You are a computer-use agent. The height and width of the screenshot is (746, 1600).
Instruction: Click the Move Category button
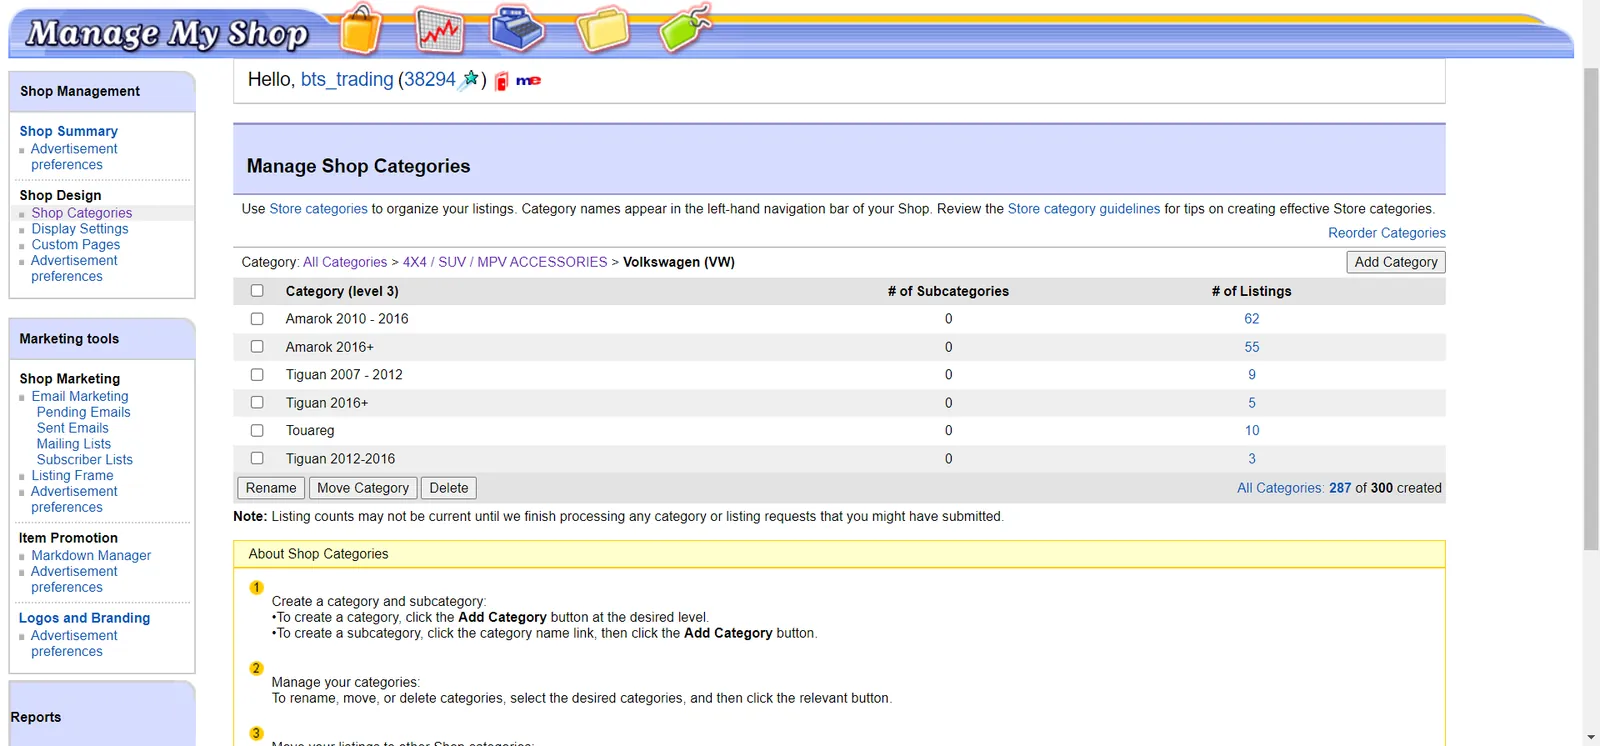click(x=363, y=488)
